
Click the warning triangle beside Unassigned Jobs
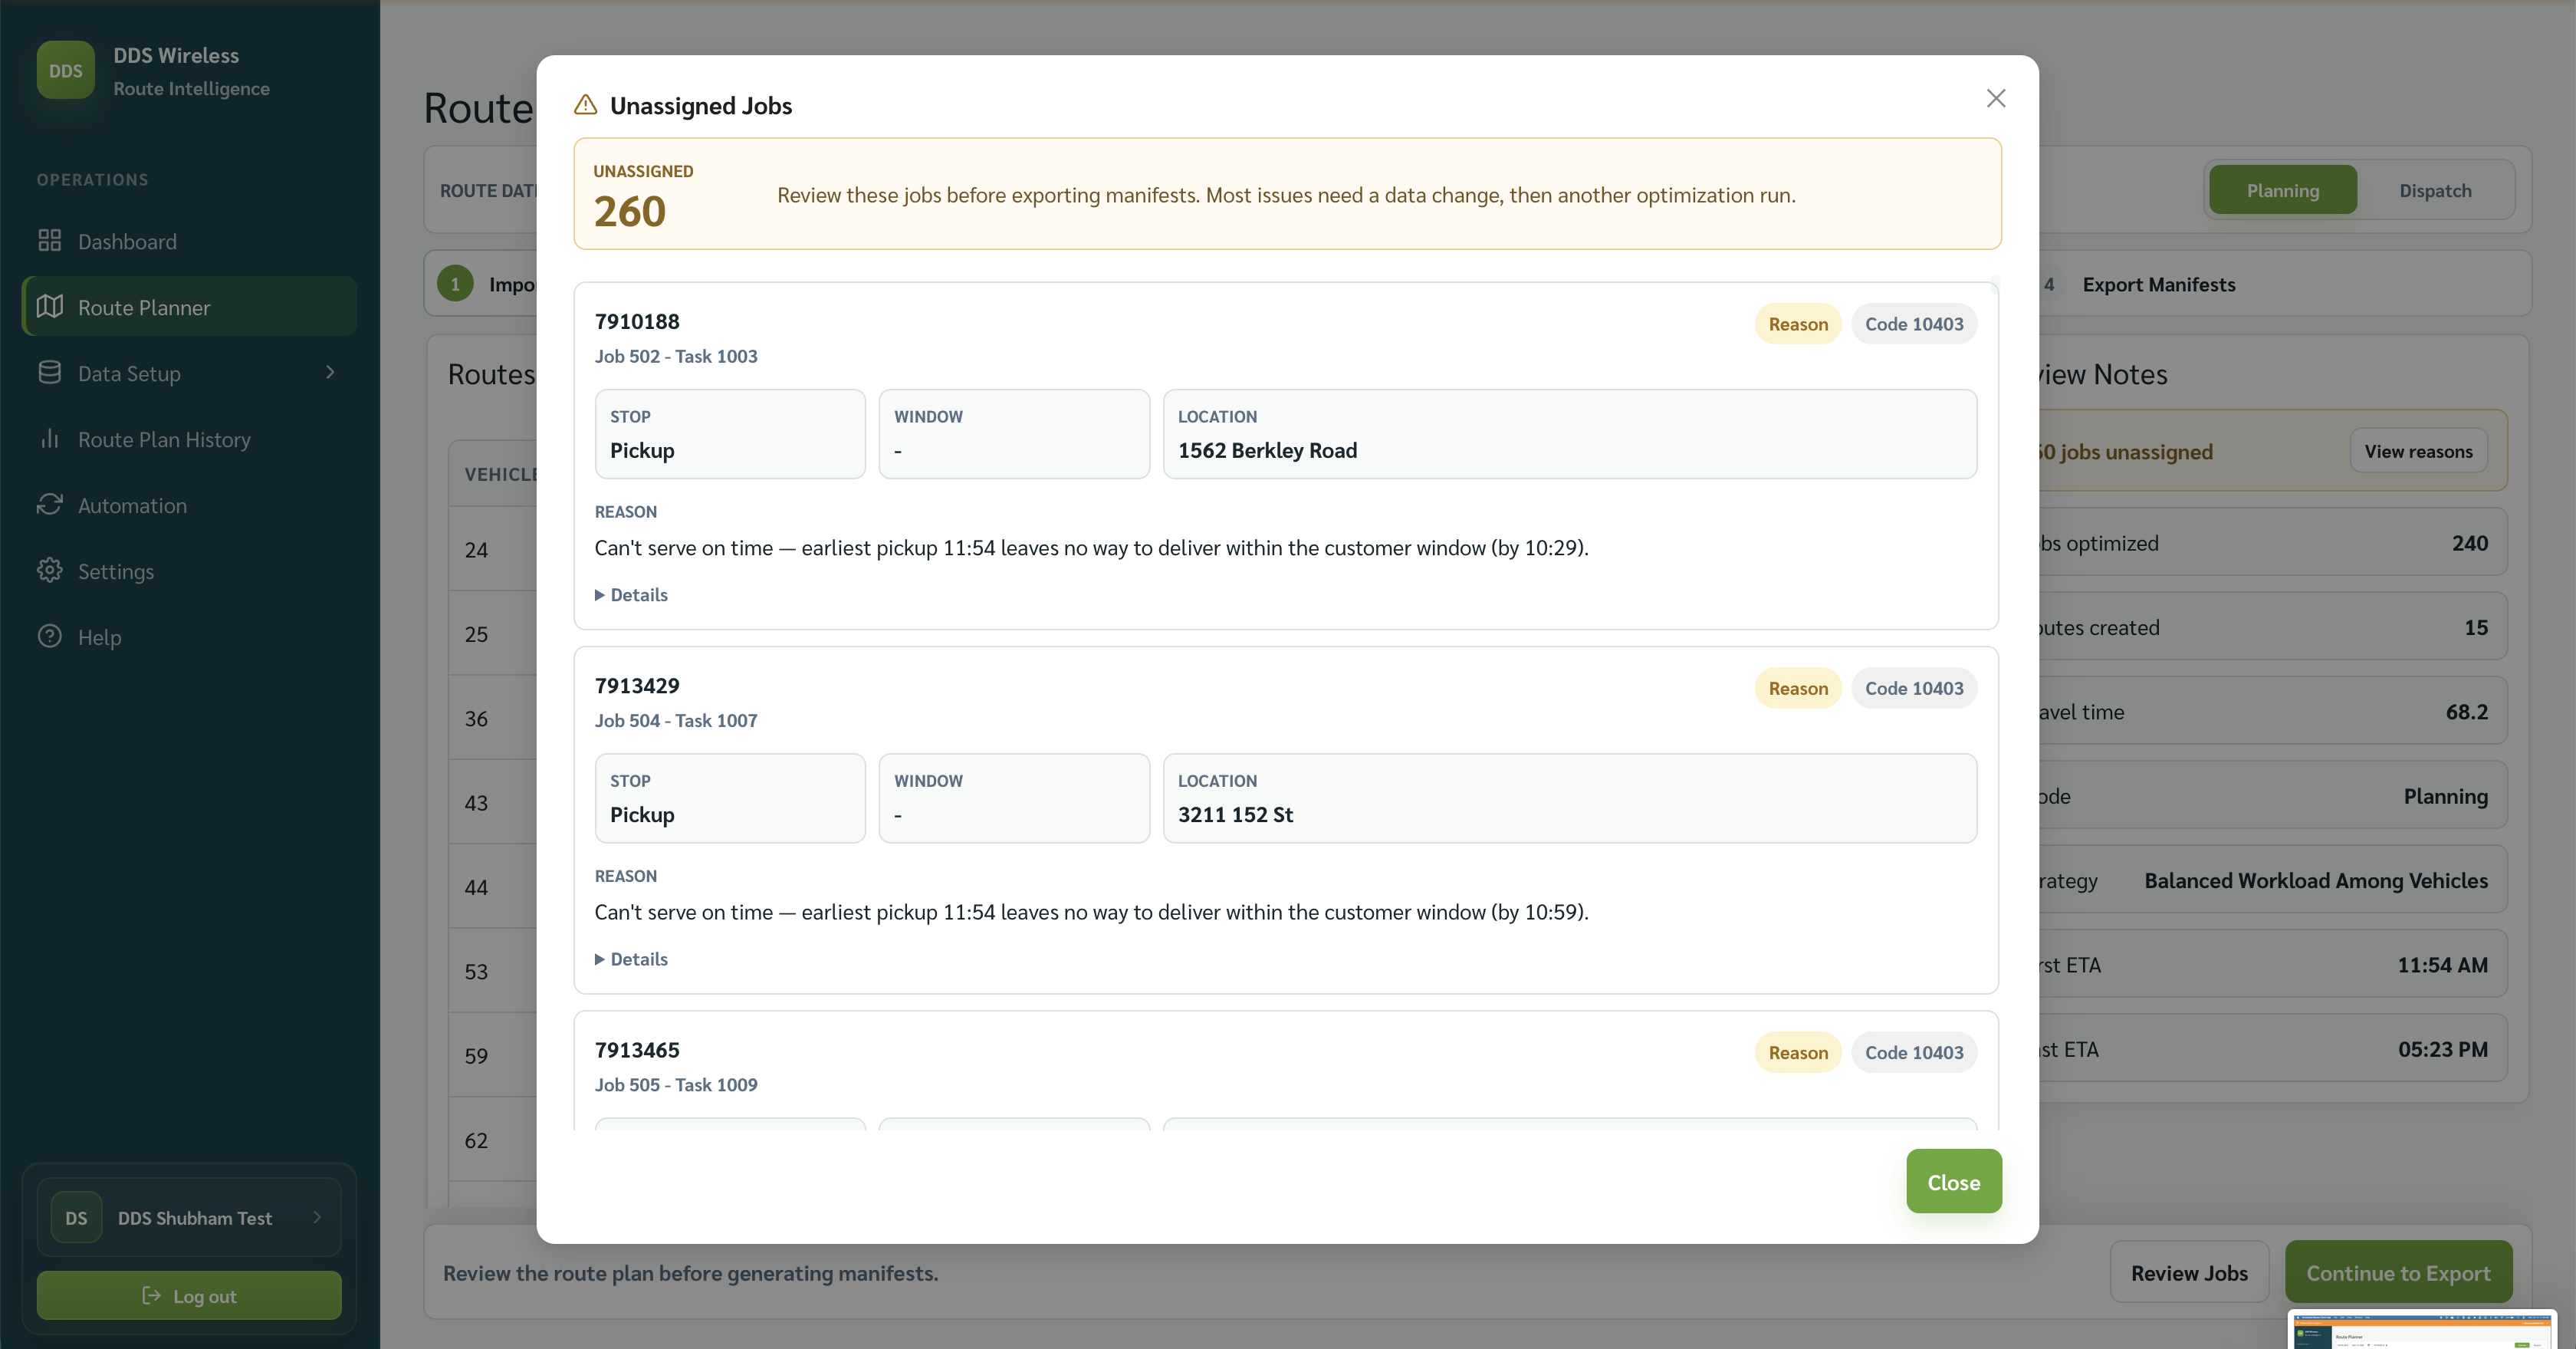[x=586, y=105]
